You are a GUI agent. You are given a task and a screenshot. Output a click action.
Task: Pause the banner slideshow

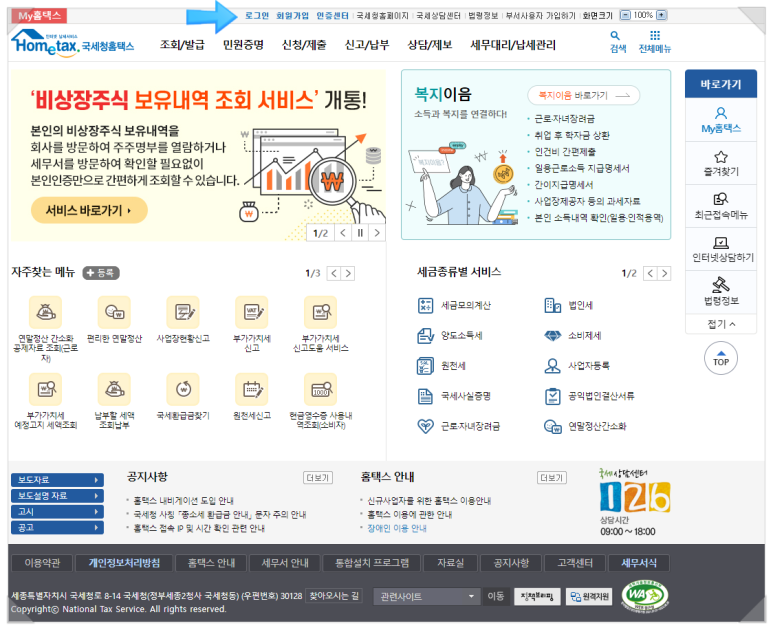coord(360,233)
